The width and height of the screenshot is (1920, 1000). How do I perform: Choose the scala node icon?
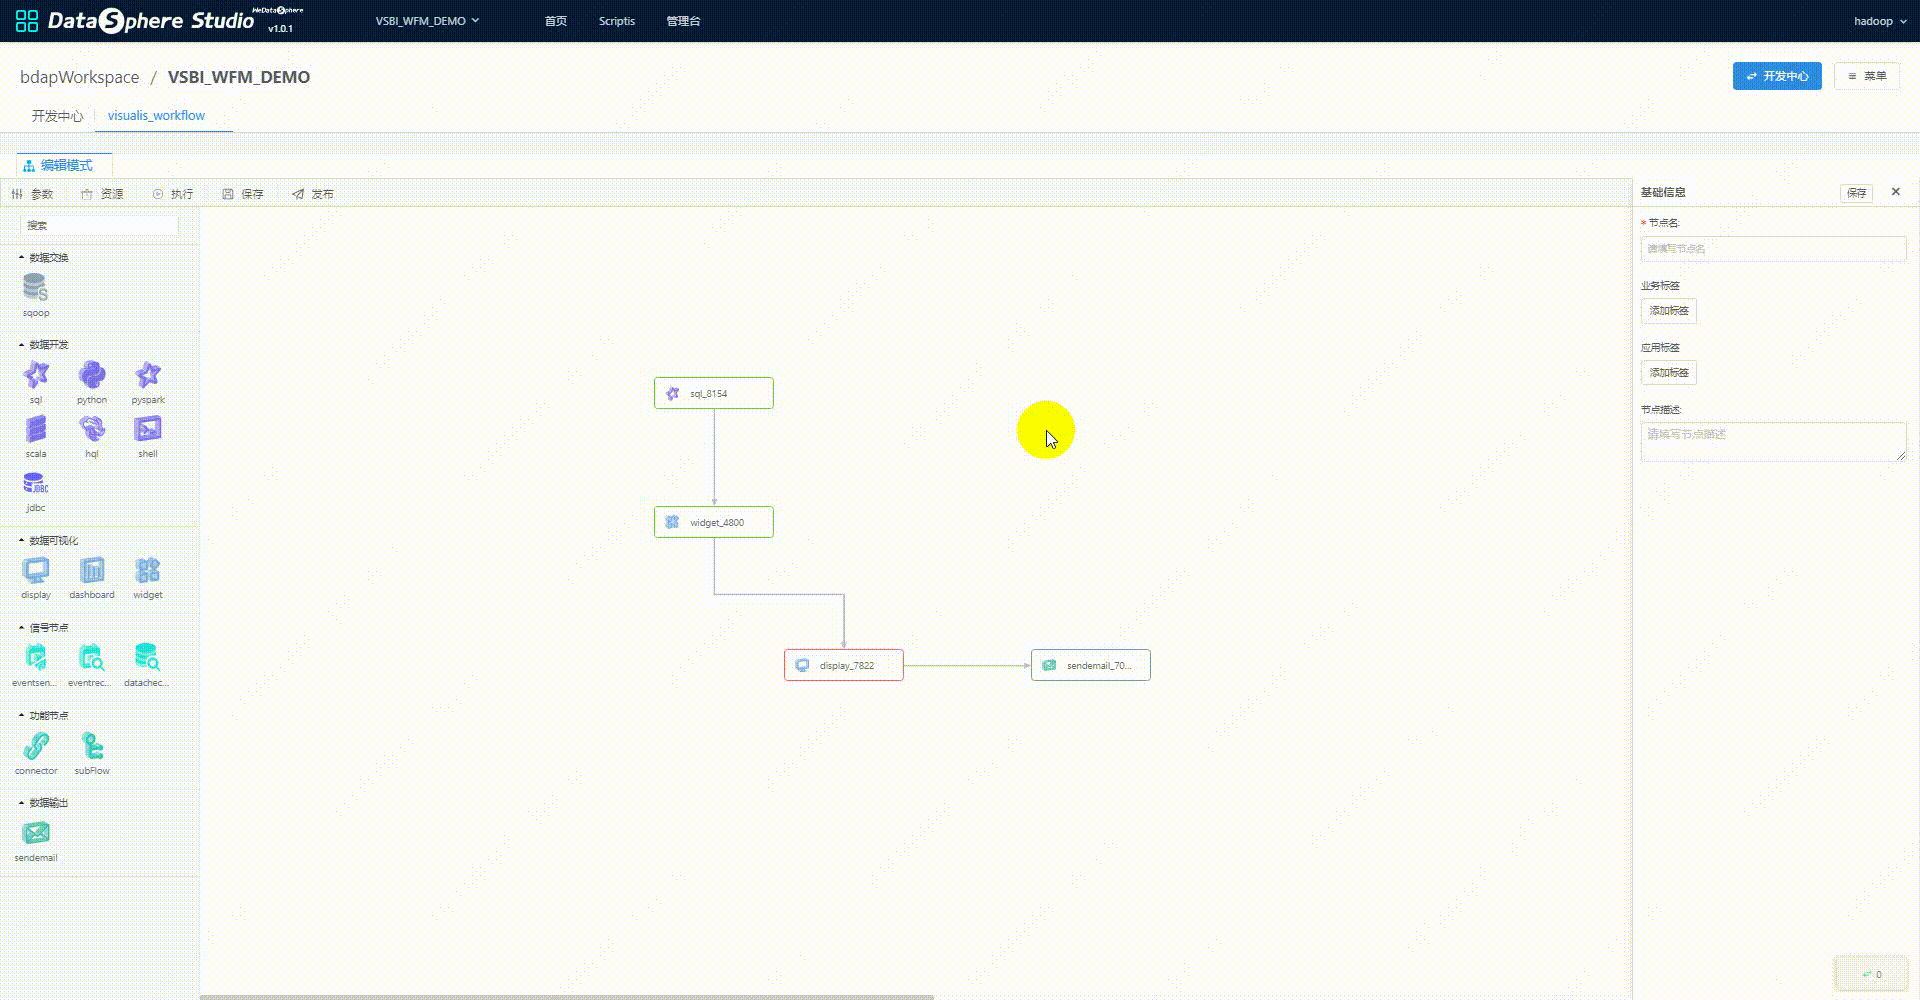click(x=36, y=429)
